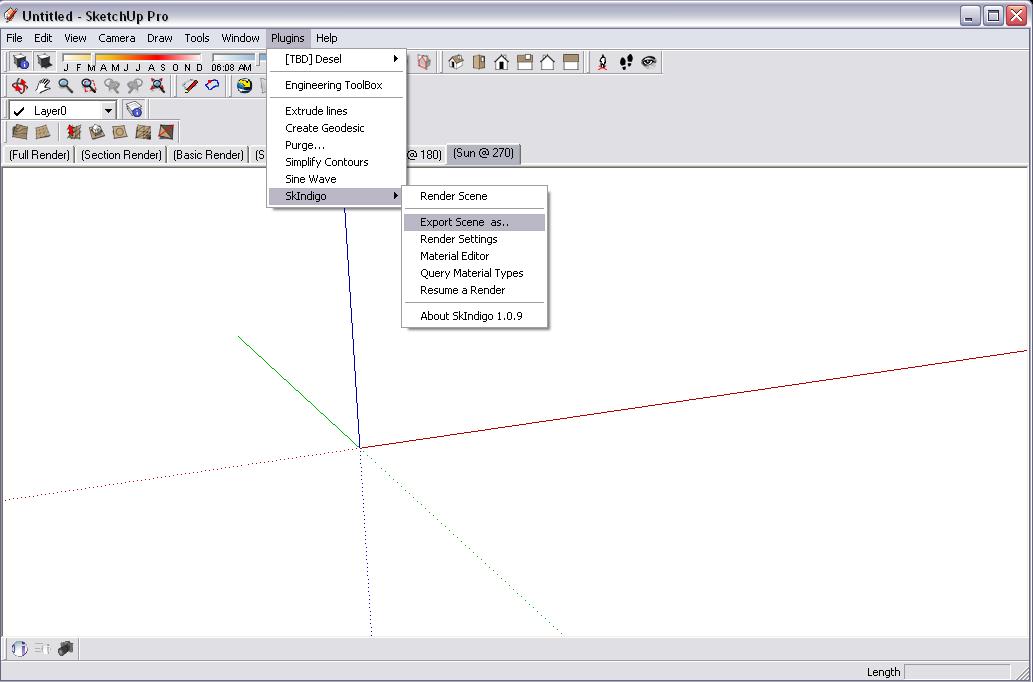Choose Engineering ToolBox from Plugins menu

(x=336, y=85)
